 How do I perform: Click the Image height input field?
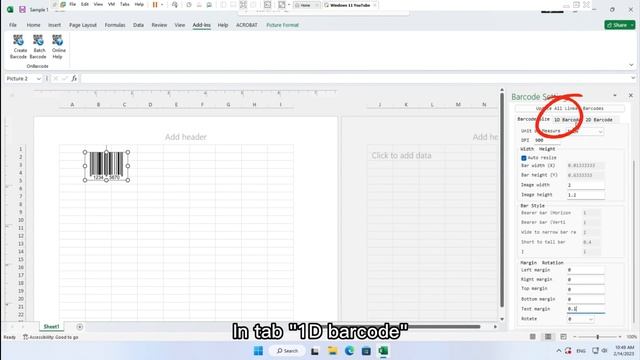[x=586, y=195]
